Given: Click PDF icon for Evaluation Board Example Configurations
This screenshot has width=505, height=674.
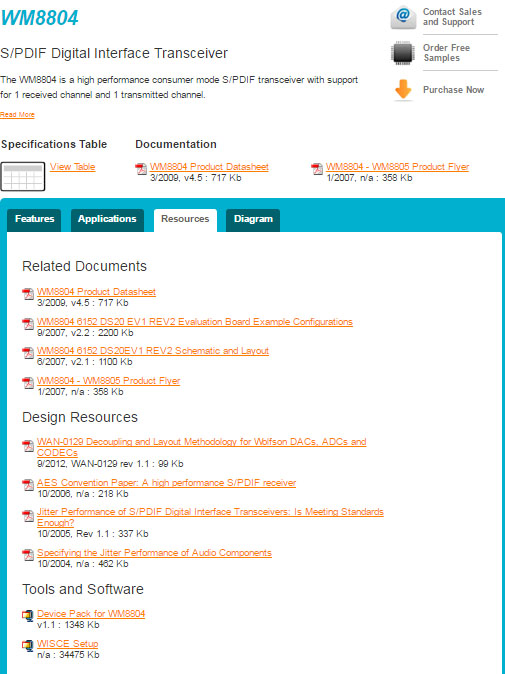Looking at the screenshot, I should 28,324.
